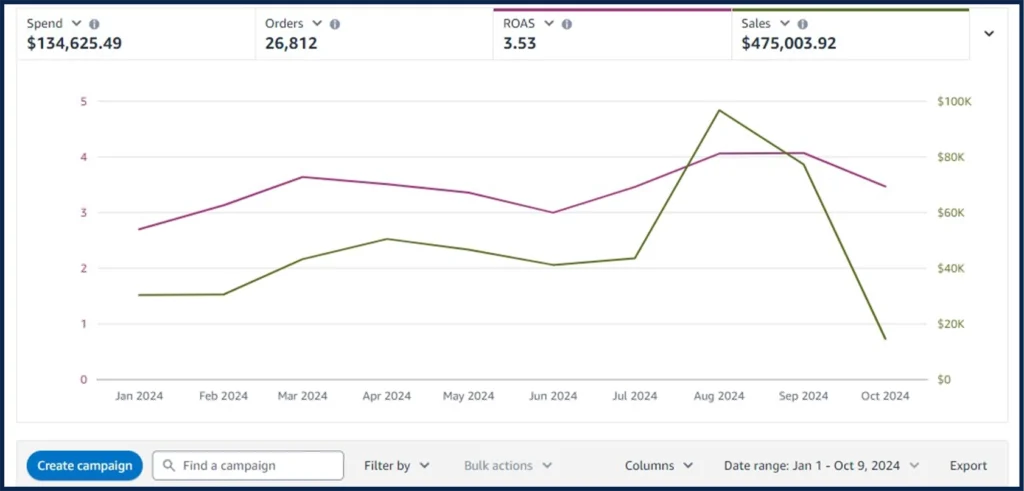
Task: Click the Create campaign button
Action: coord(85,466)
